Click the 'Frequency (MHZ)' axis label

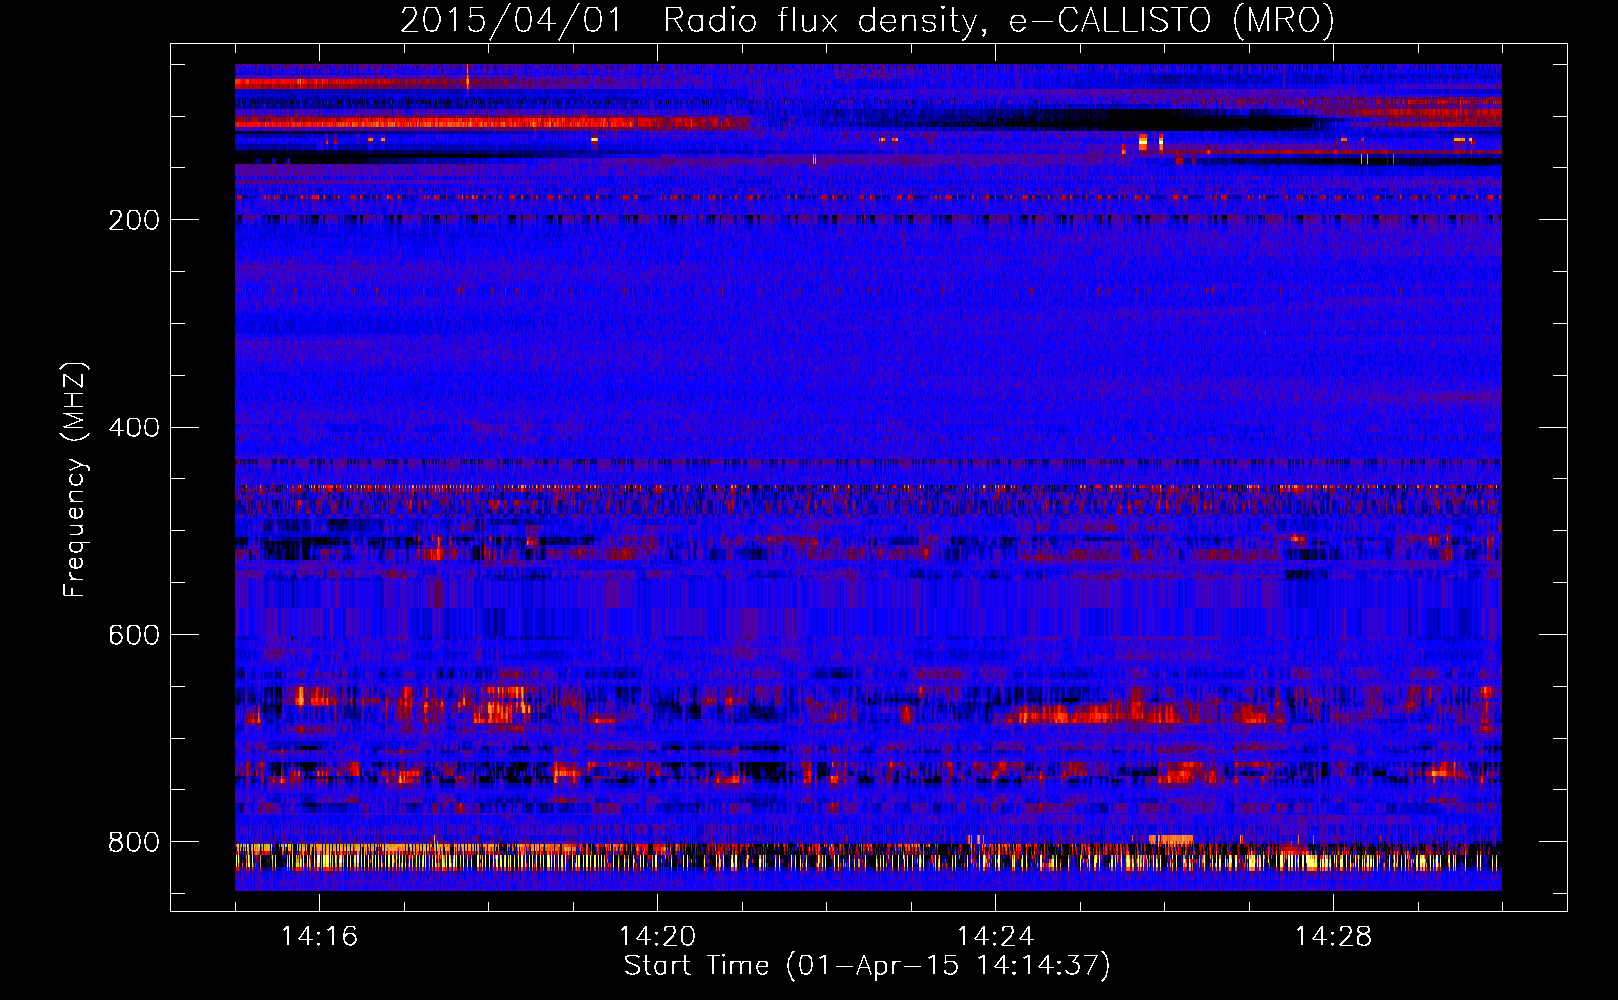(x=74, y=480)
